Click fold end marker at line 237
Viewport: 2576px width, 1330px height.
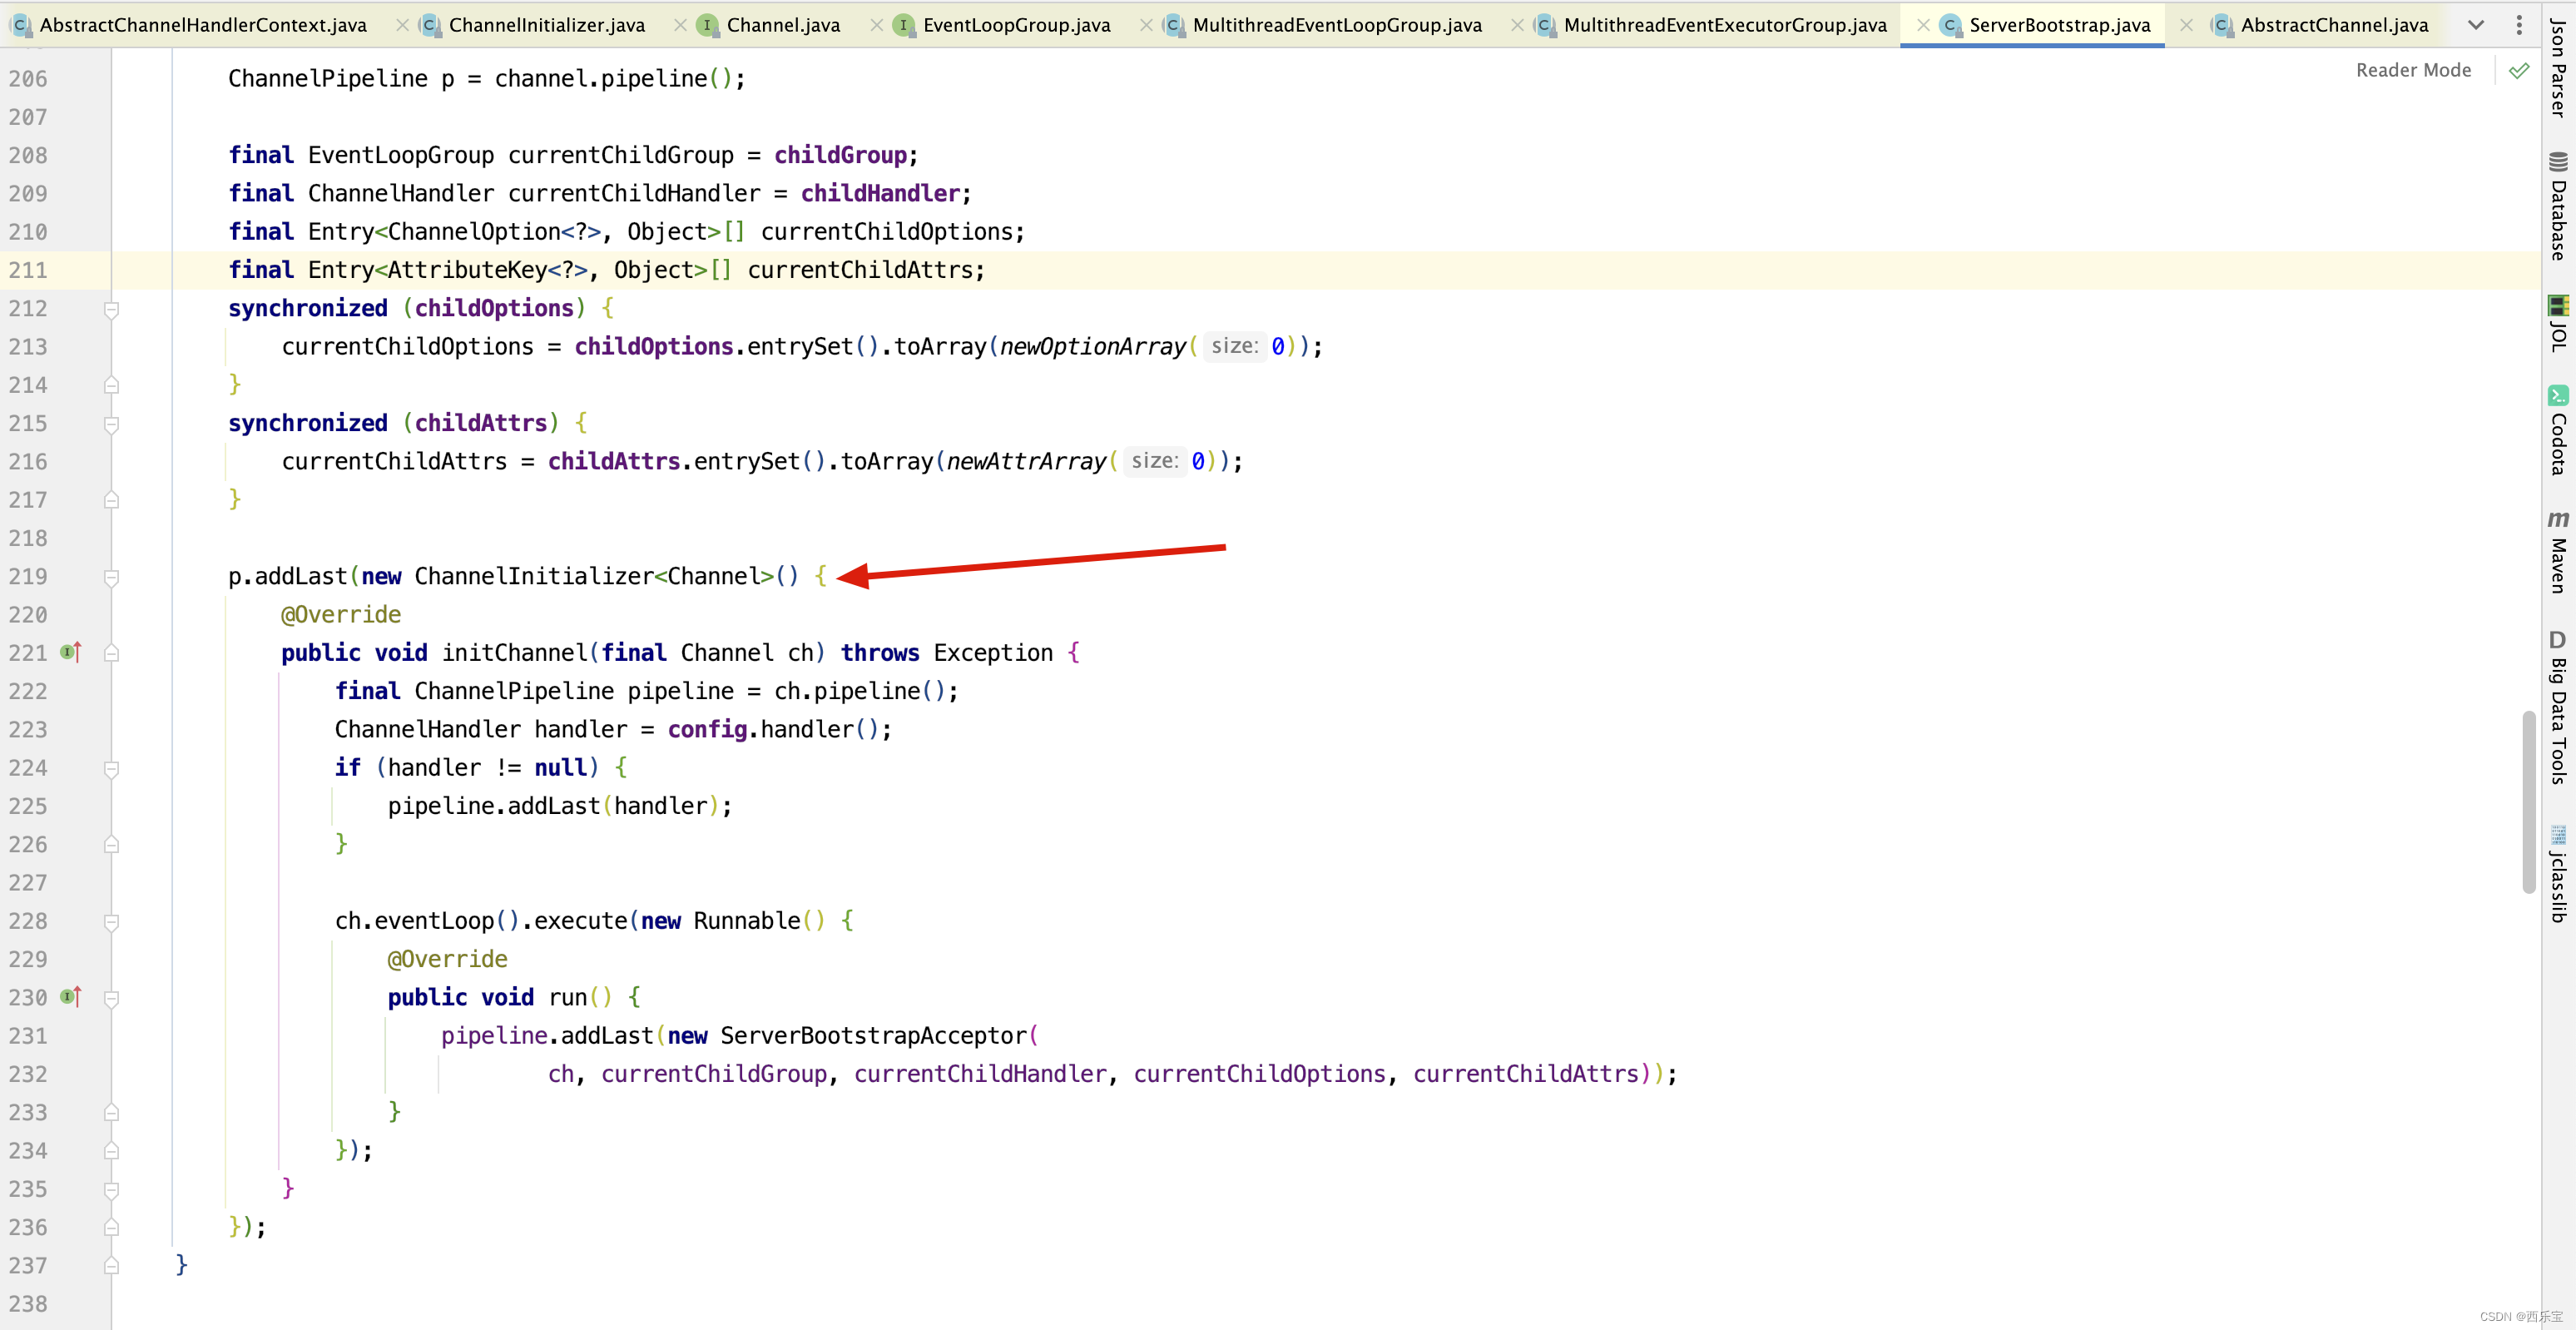(x=112, y=1266)
